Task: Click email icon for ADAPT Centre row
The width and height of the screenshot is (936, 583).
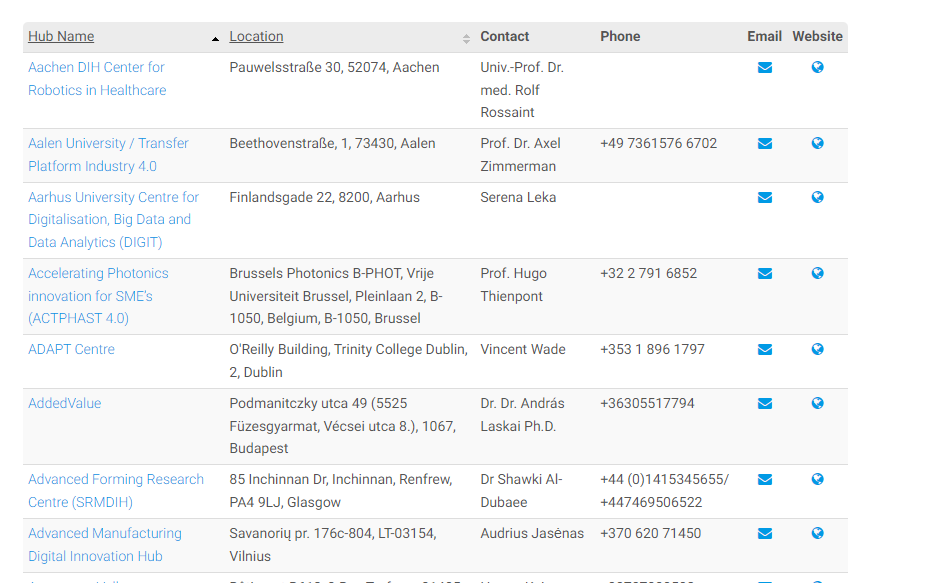Action: (765, 350)
